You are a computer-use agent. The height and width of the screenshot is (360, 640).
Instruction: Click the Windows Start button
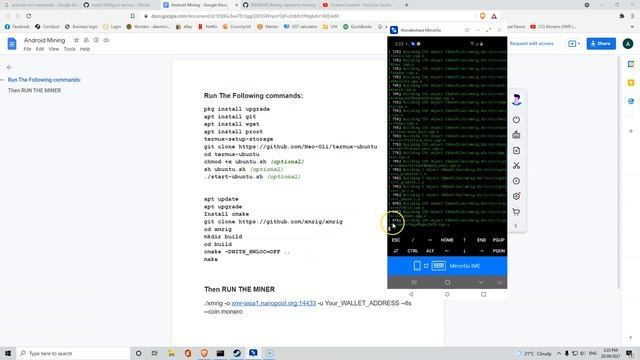8,353
